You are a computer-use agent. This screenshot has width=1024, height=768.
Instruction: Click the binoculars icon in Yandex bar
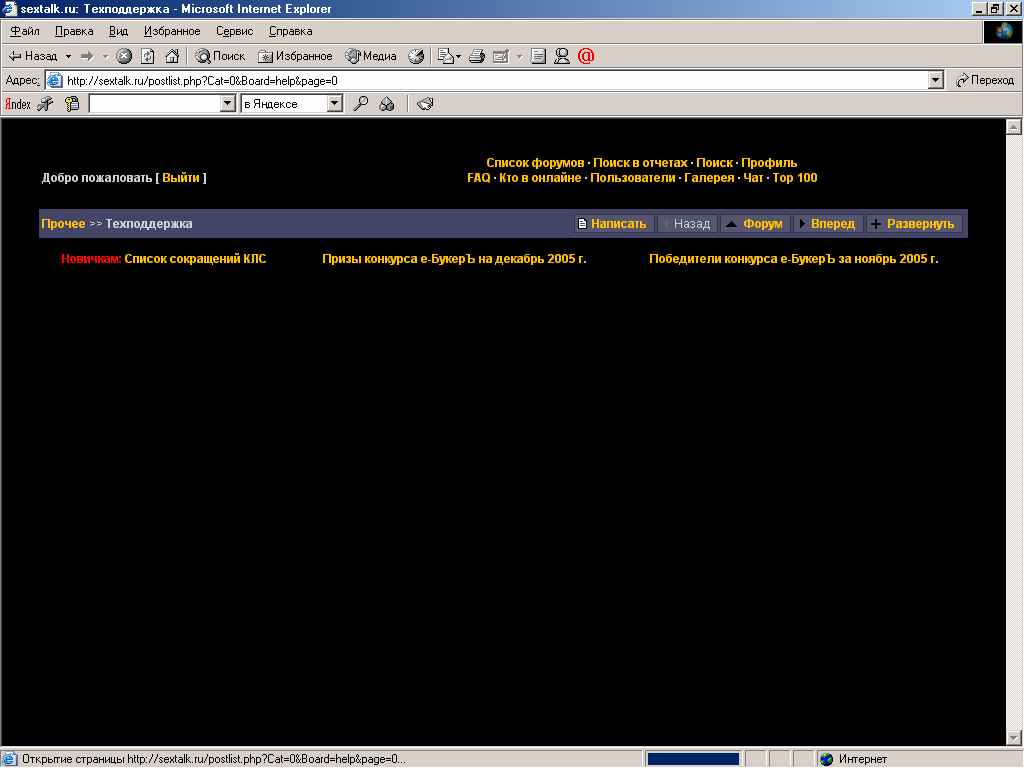point(387,103)
